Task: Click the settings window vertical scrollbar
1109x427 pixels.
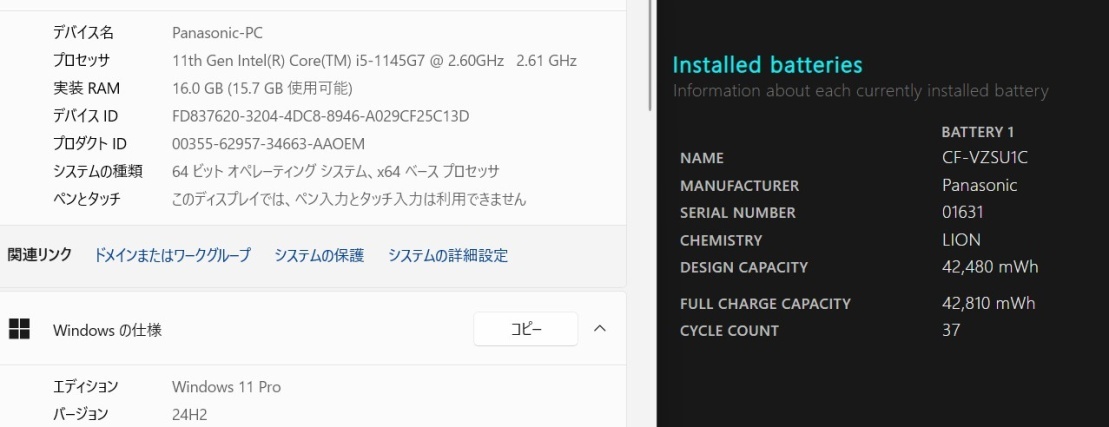Action: click(x=651, y=55)
